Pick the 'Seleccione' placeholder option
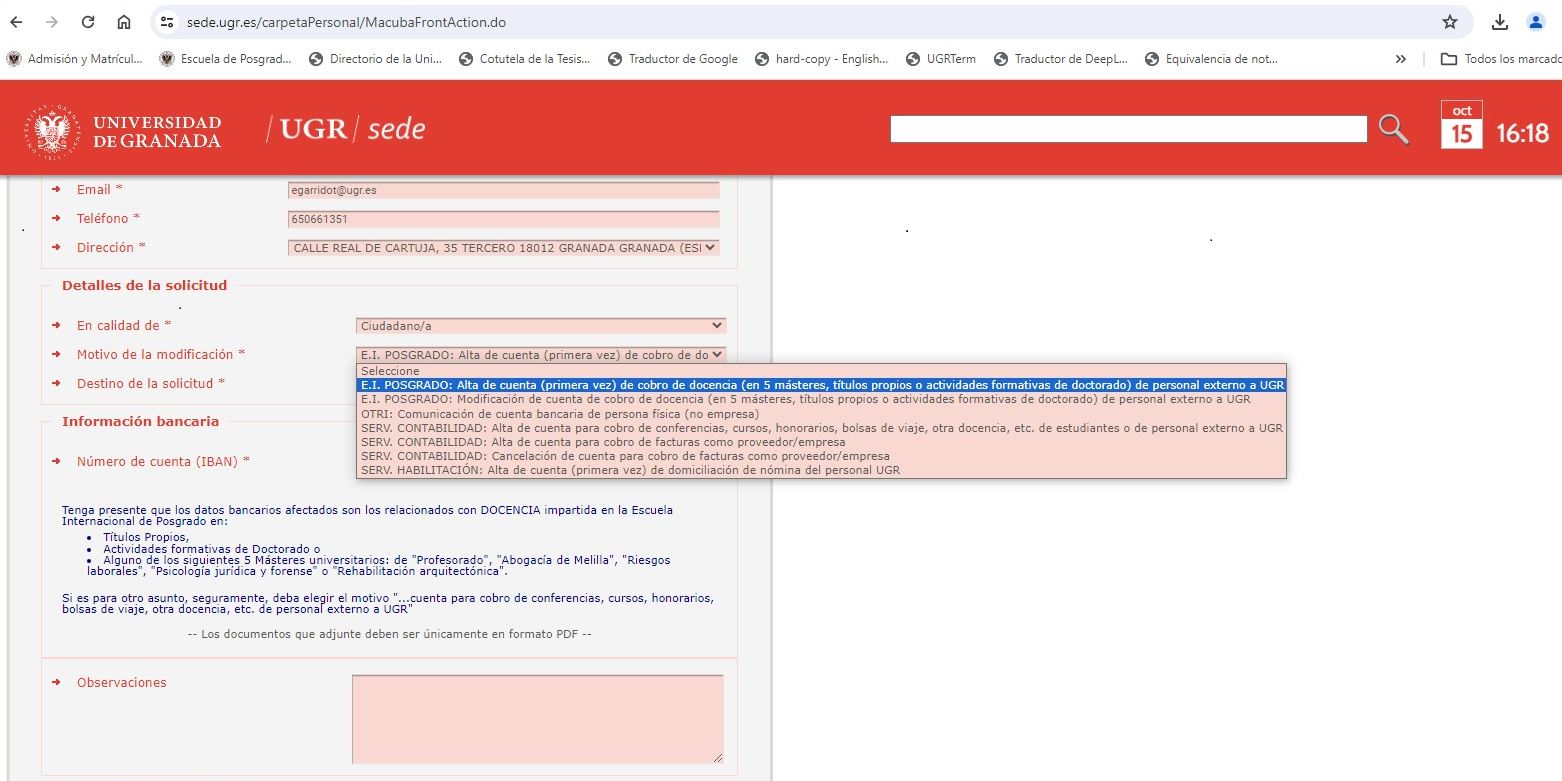1562x781 pixels. 390,371
